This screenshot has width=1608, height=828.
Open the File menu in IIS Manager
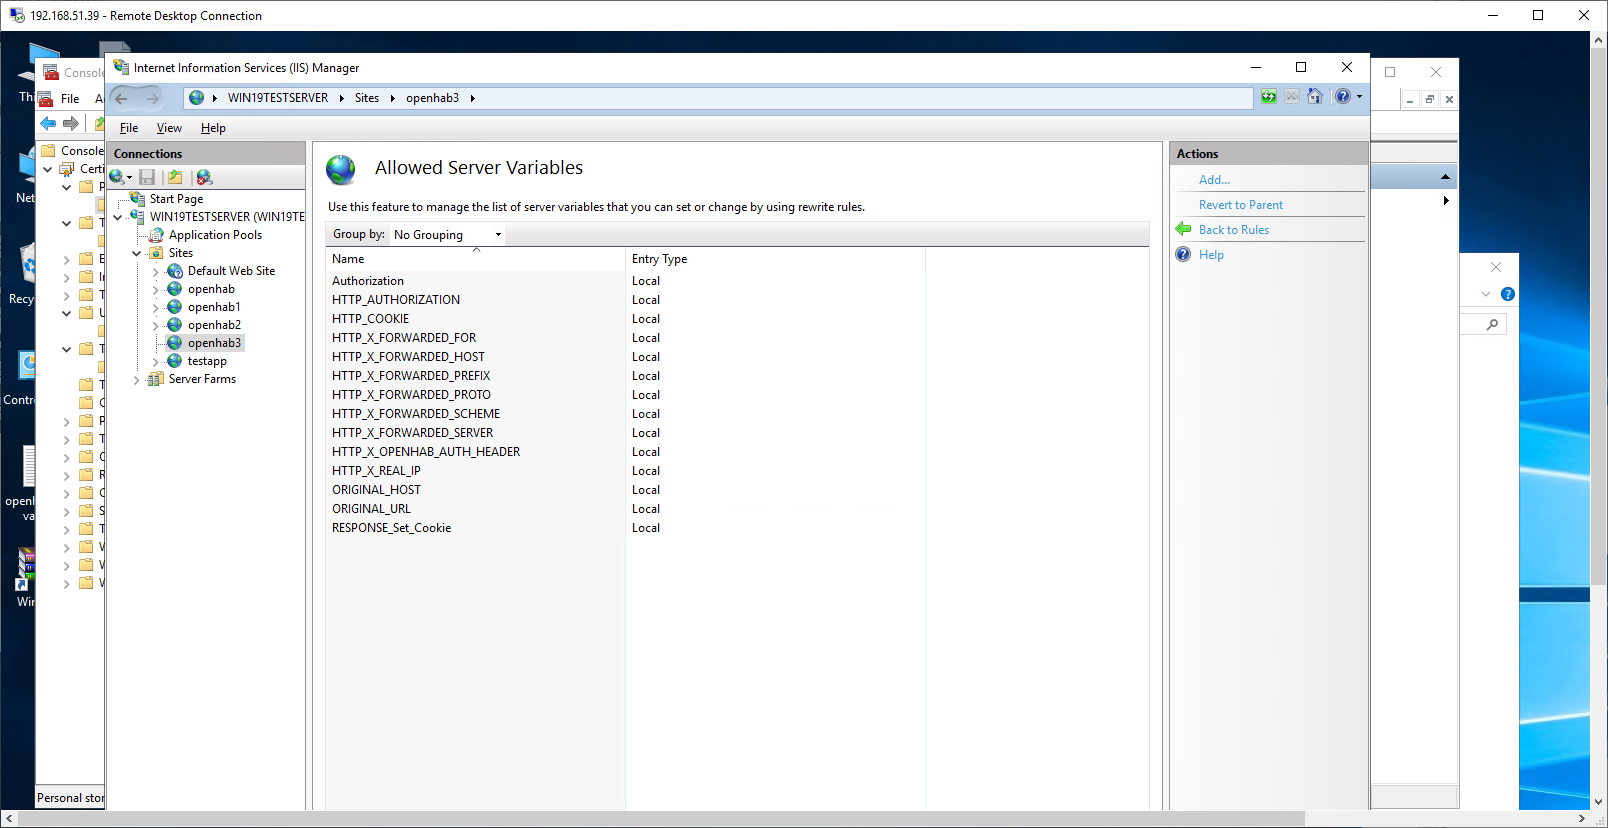tap(129, 128)
